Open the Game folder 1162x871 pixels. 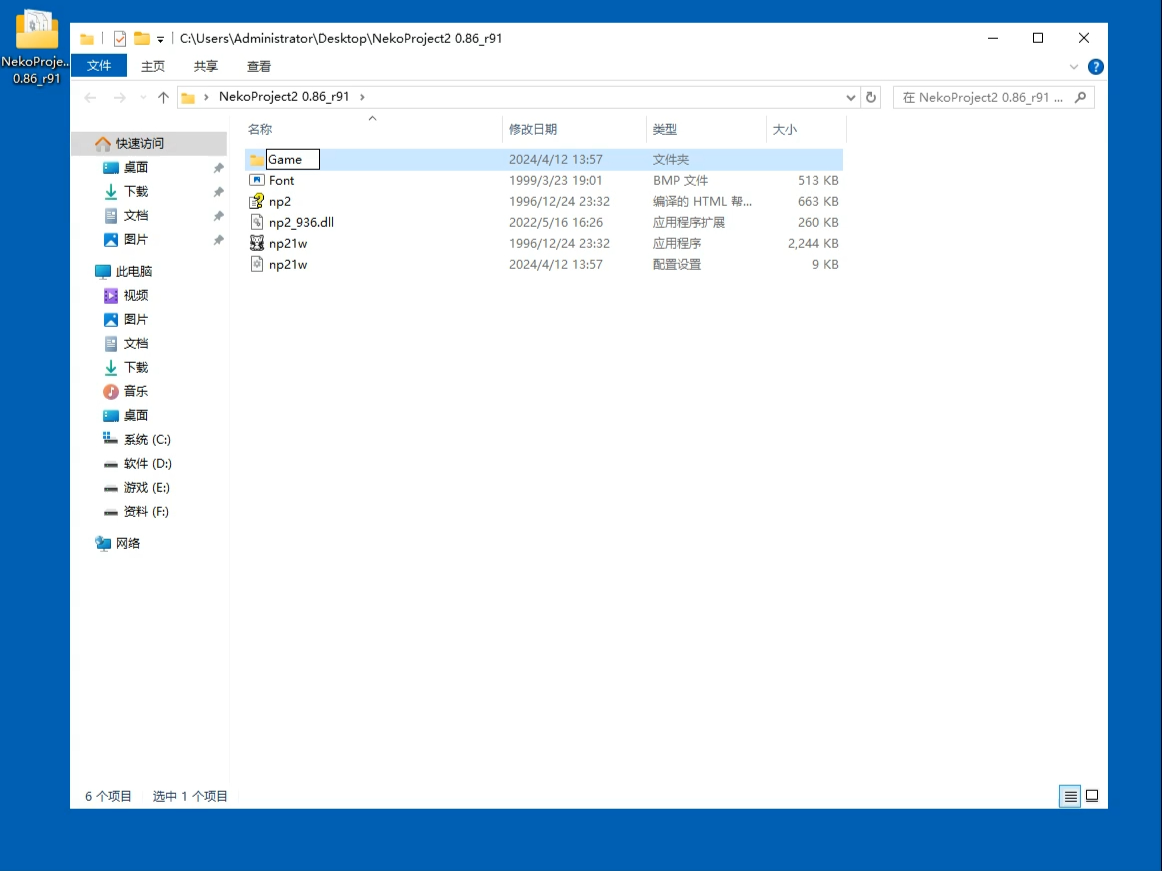pyautogui.click(x=286, y=159)
